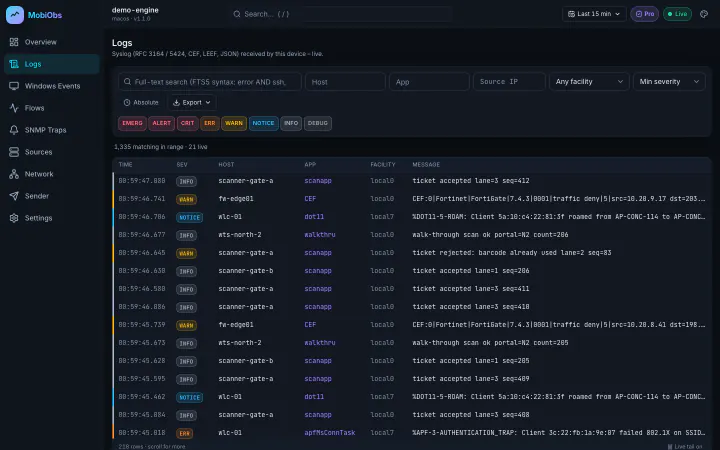Click the Export download icon
720x450 pixels.
pos(176,102)
